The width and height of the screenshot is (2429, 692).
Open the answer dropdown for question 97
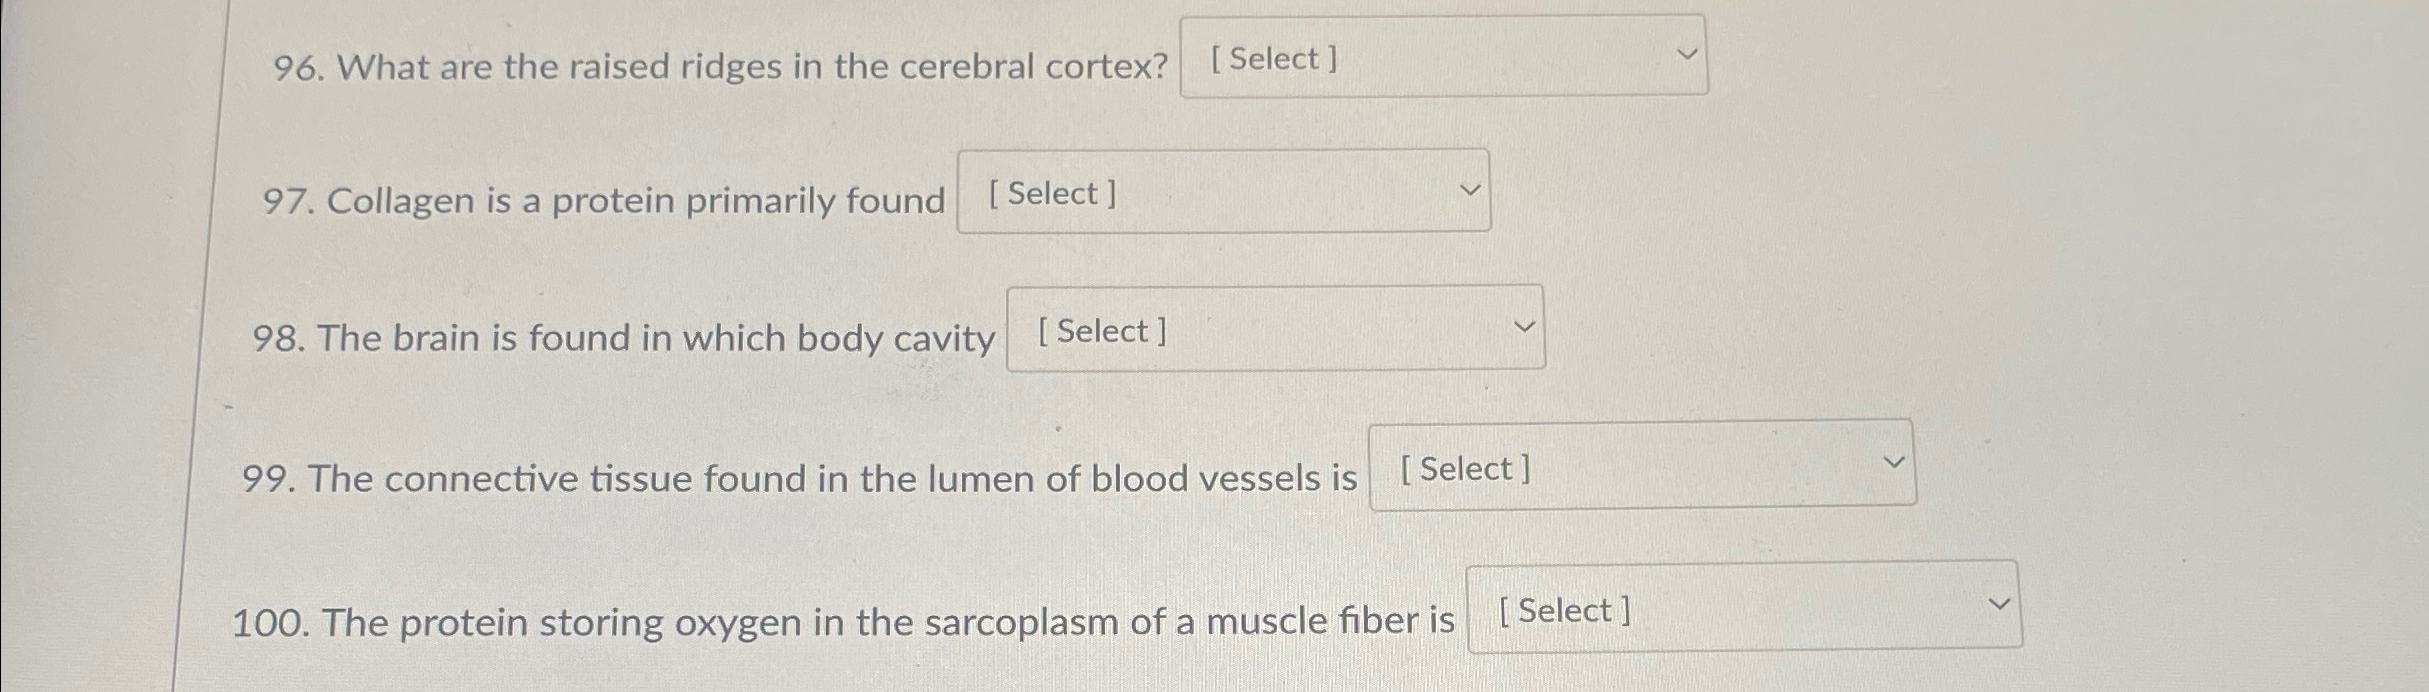click(x=1222, y=190)
